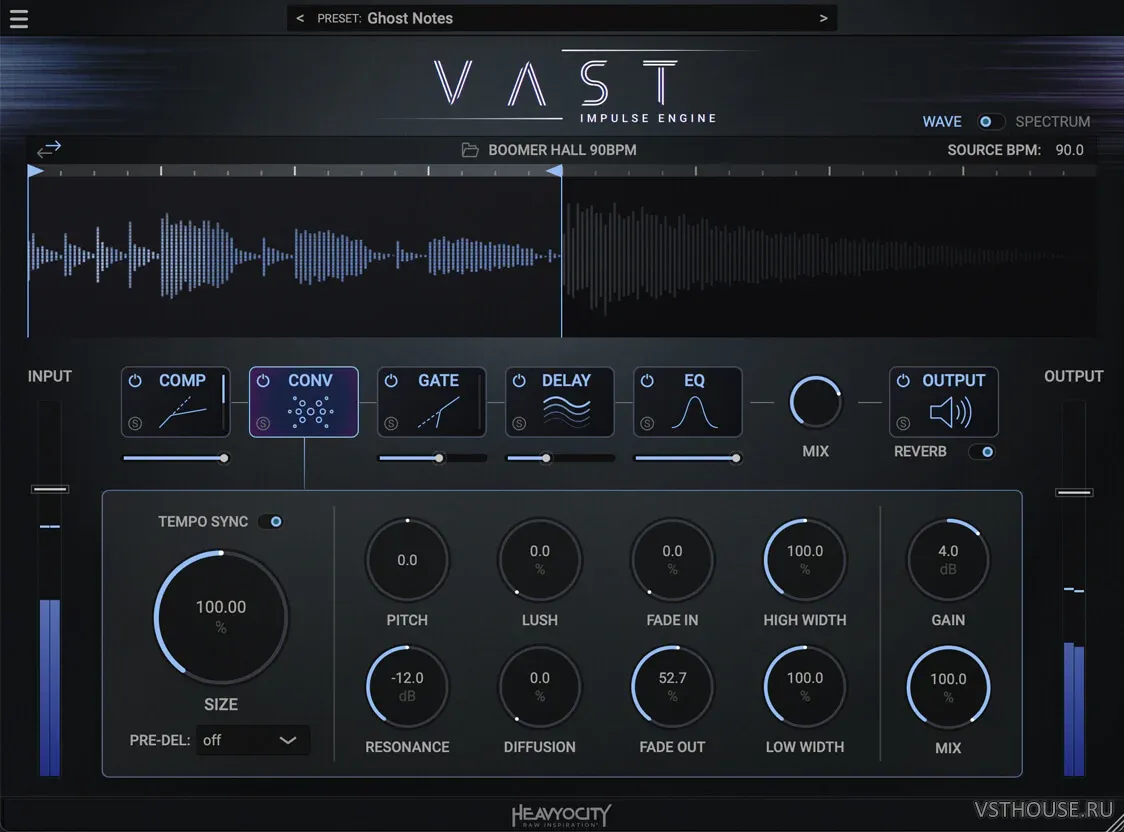Screen dimensions: 1124x832
Task: Go to the previous preset arrow
Action: (x=300, y=18)
